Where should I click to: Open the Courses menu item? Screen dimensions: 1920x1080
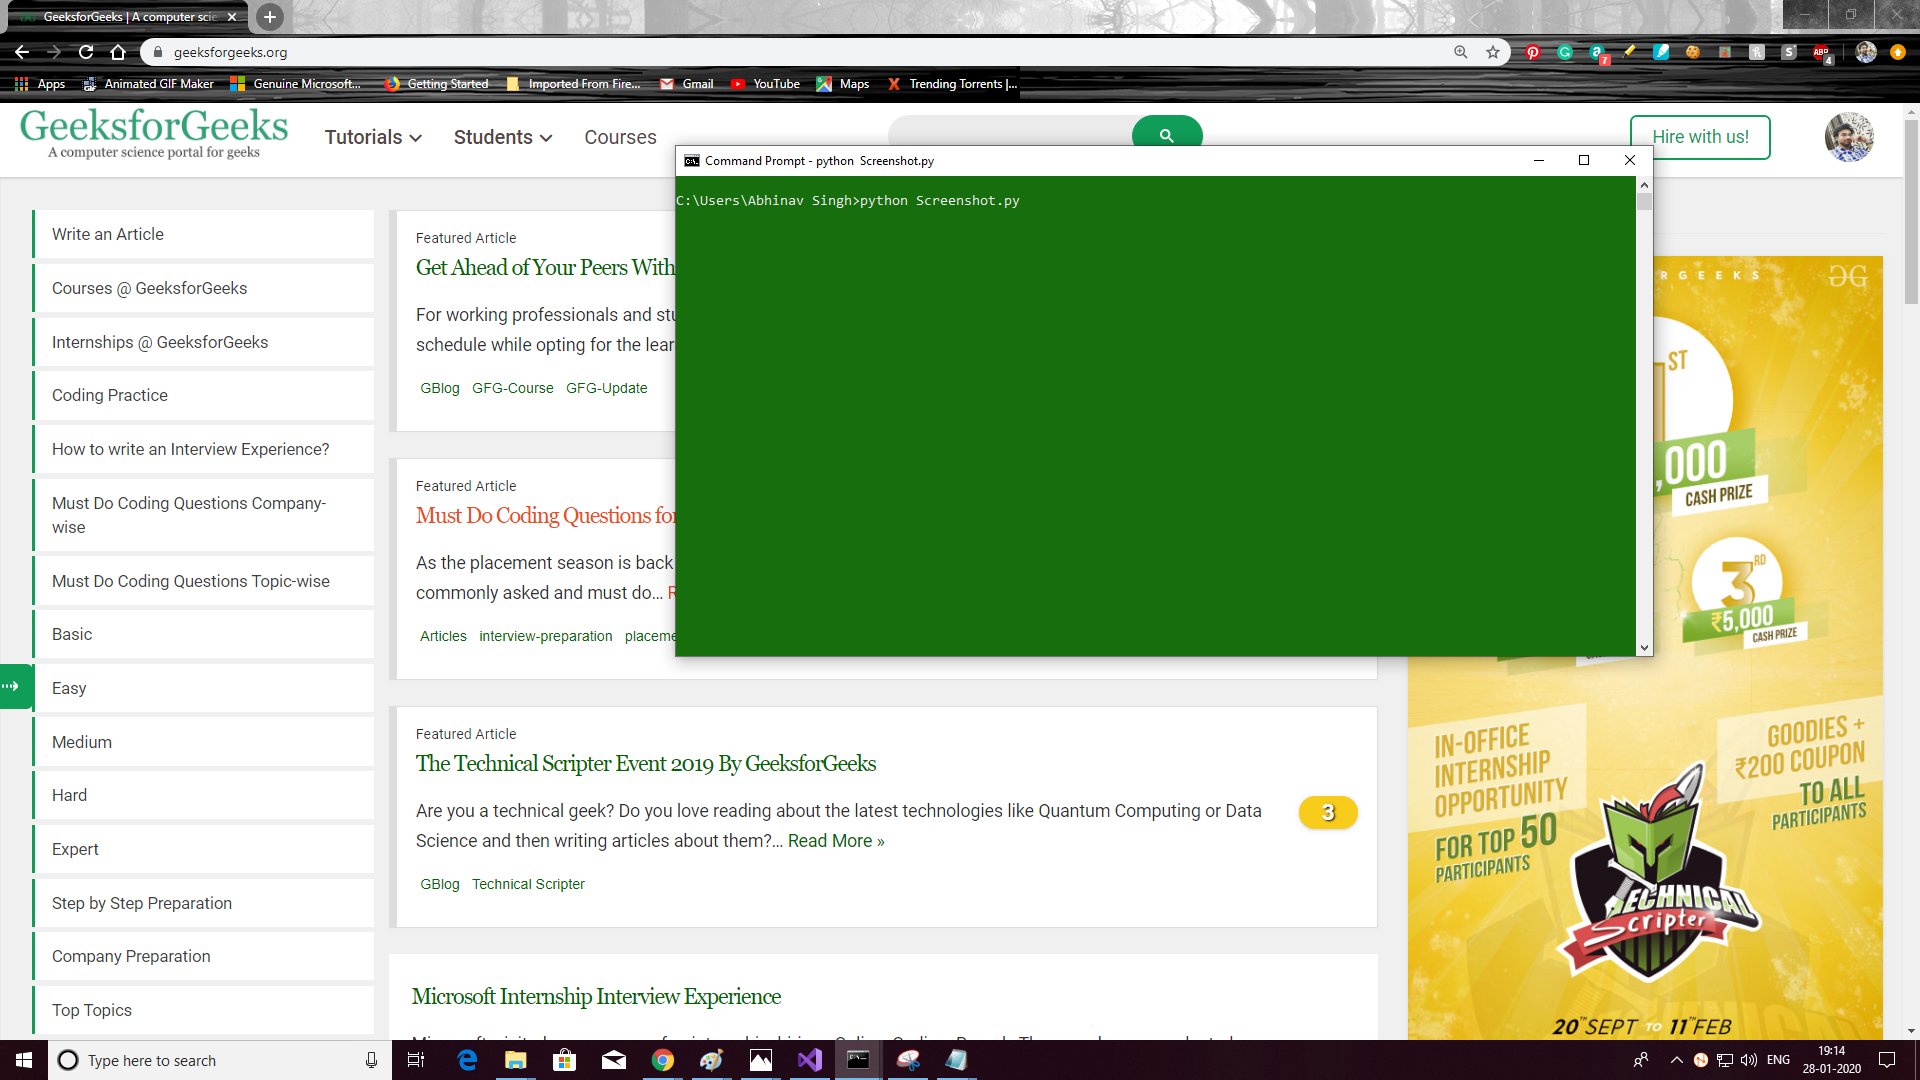click(x=620, y=137)
